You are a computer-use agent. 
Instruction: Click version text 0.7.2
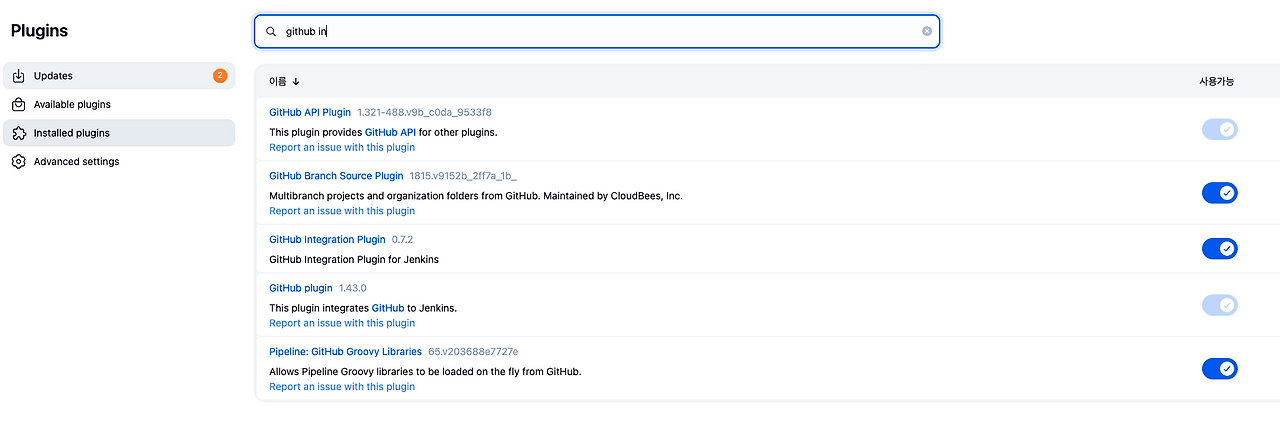tap(402, 240)
